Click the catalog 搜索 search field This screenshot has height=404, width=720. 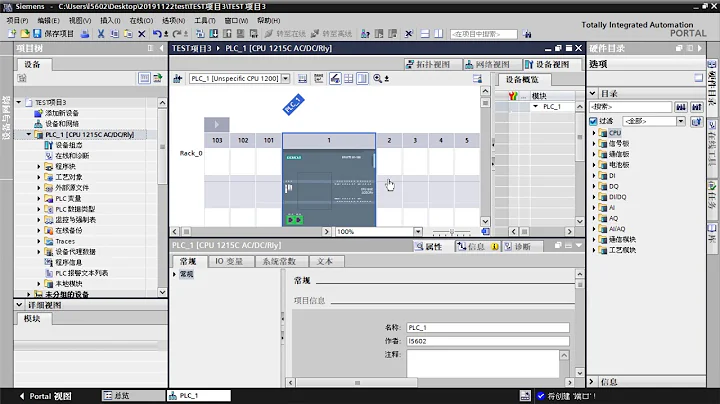click(630, 107)
